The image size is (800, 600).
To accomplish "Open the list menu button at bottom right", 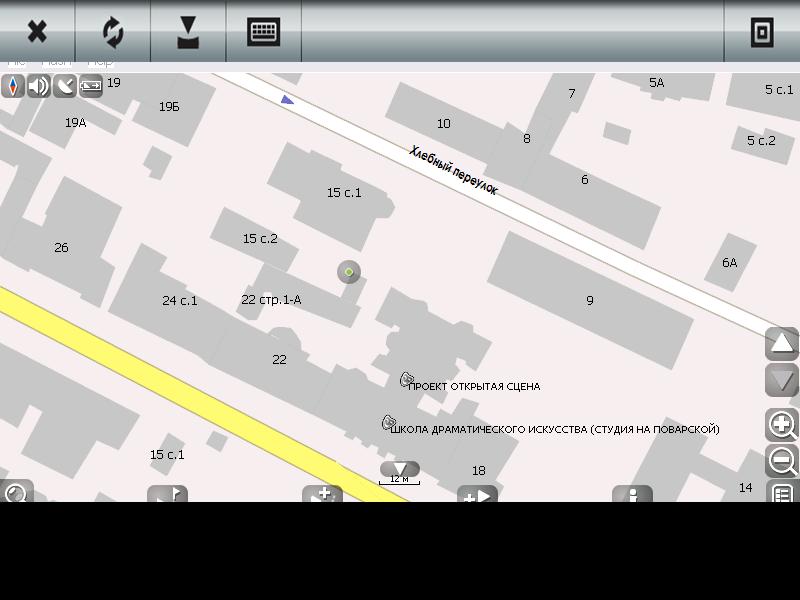I will [782, 492].
